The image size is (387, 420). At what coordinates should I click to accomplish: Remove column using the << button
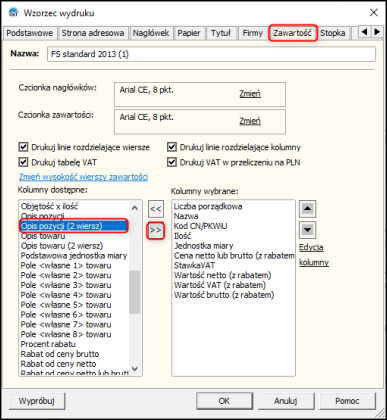point(155,209)
